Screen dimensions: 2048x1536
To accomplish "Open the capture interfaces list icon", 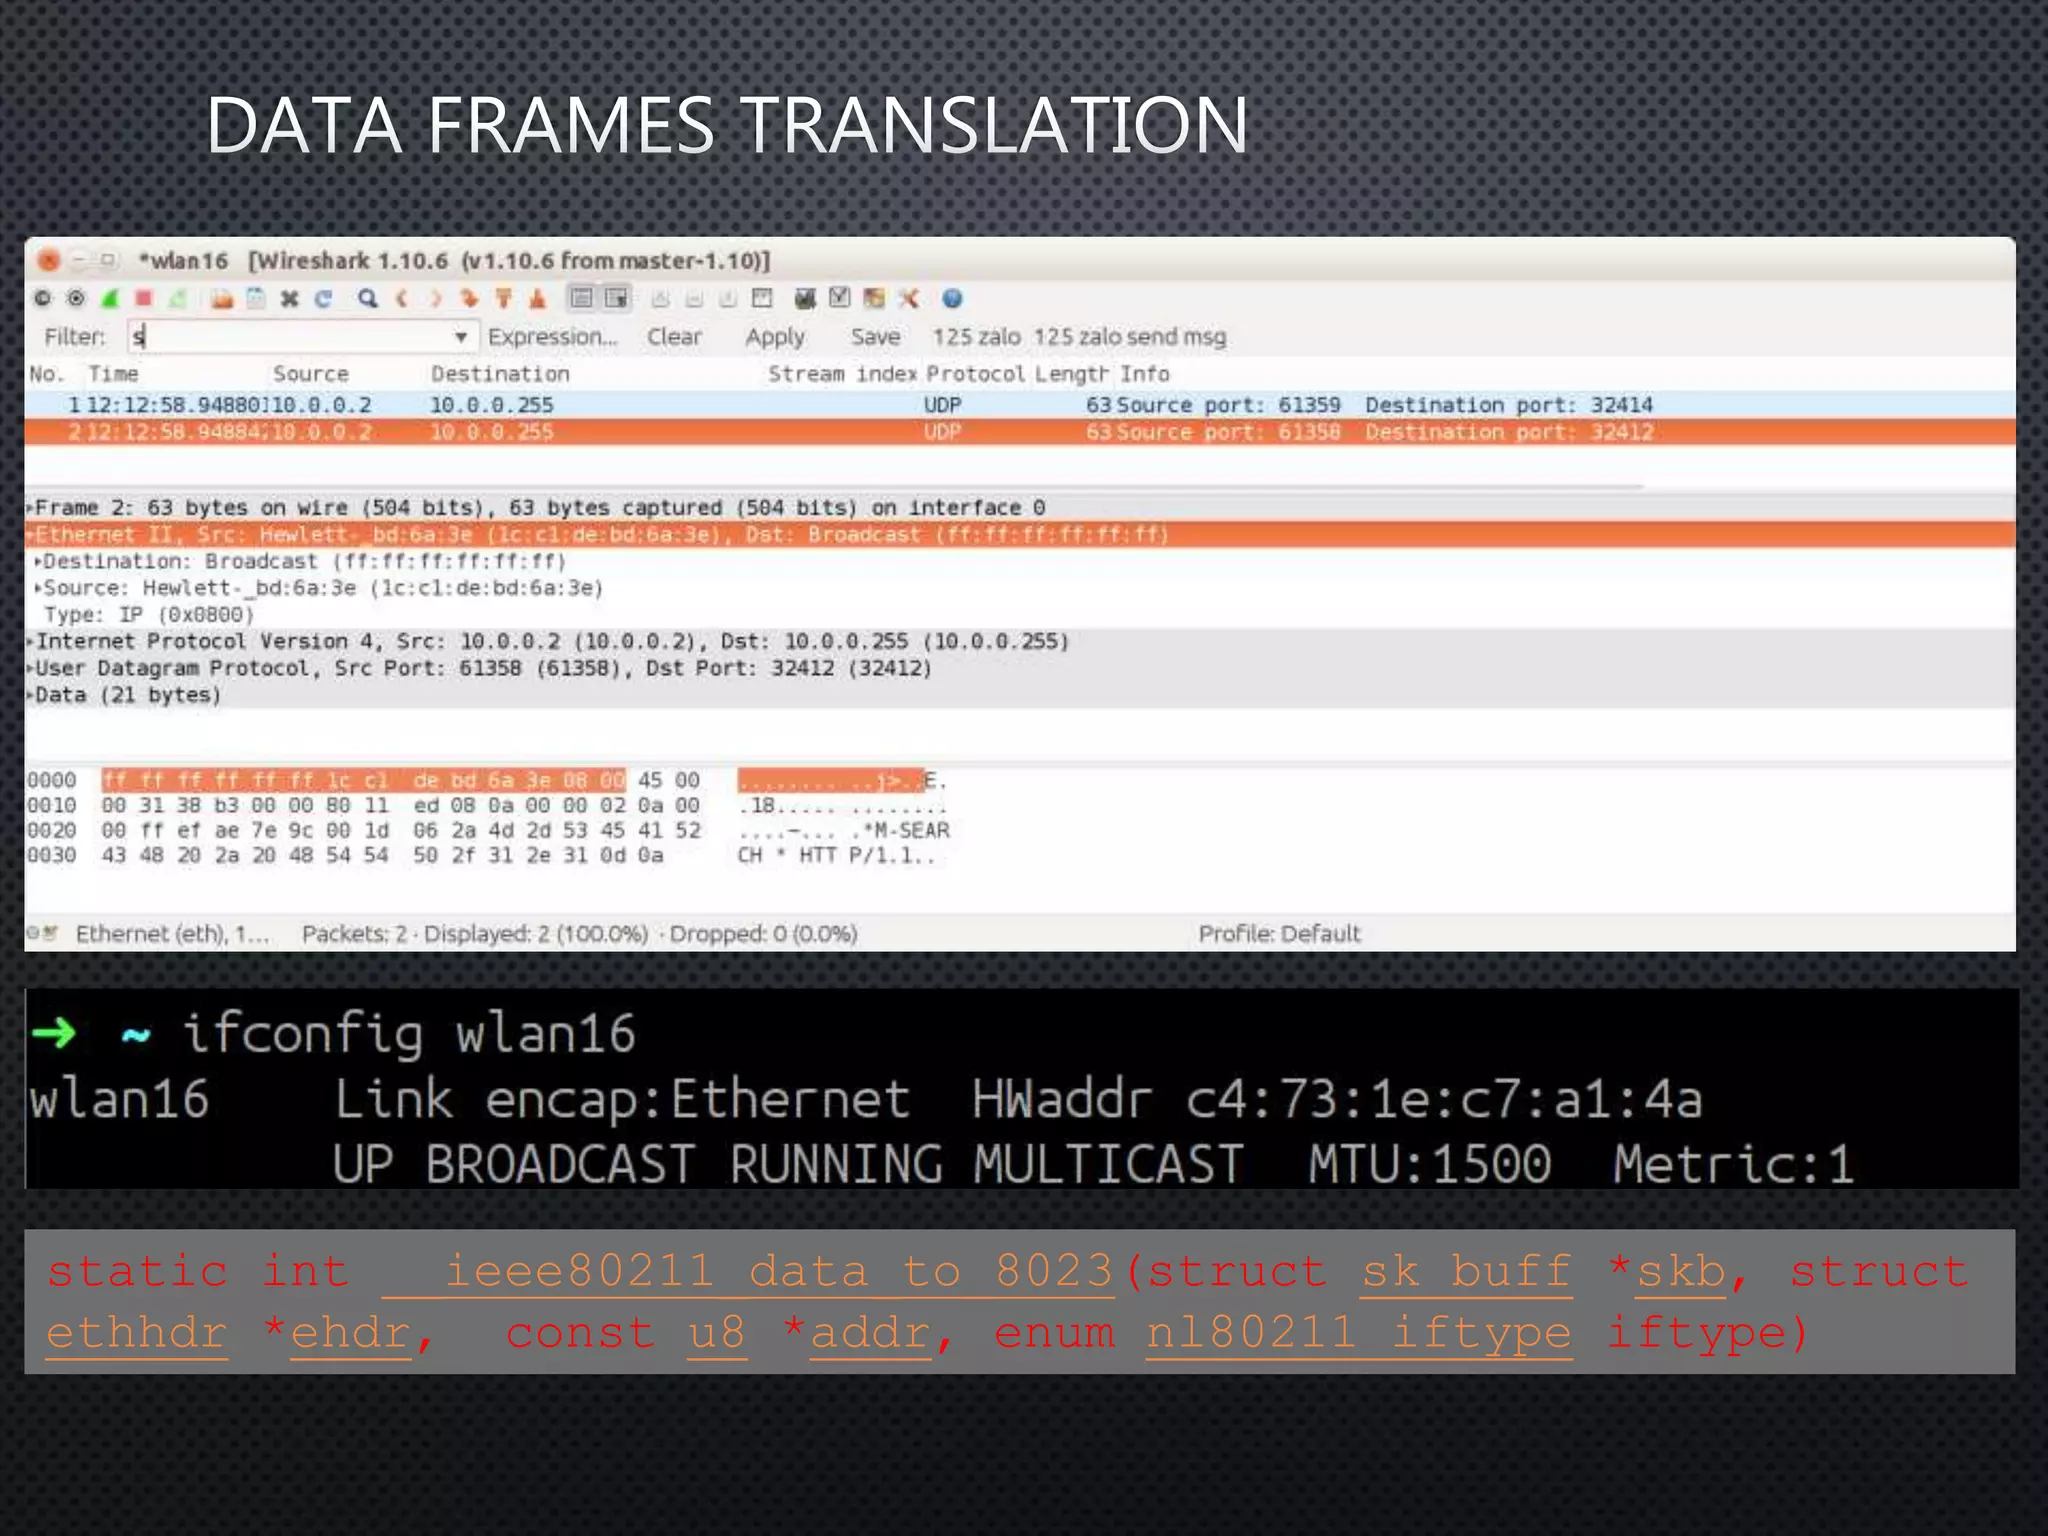I will click(x=42, y=298).
